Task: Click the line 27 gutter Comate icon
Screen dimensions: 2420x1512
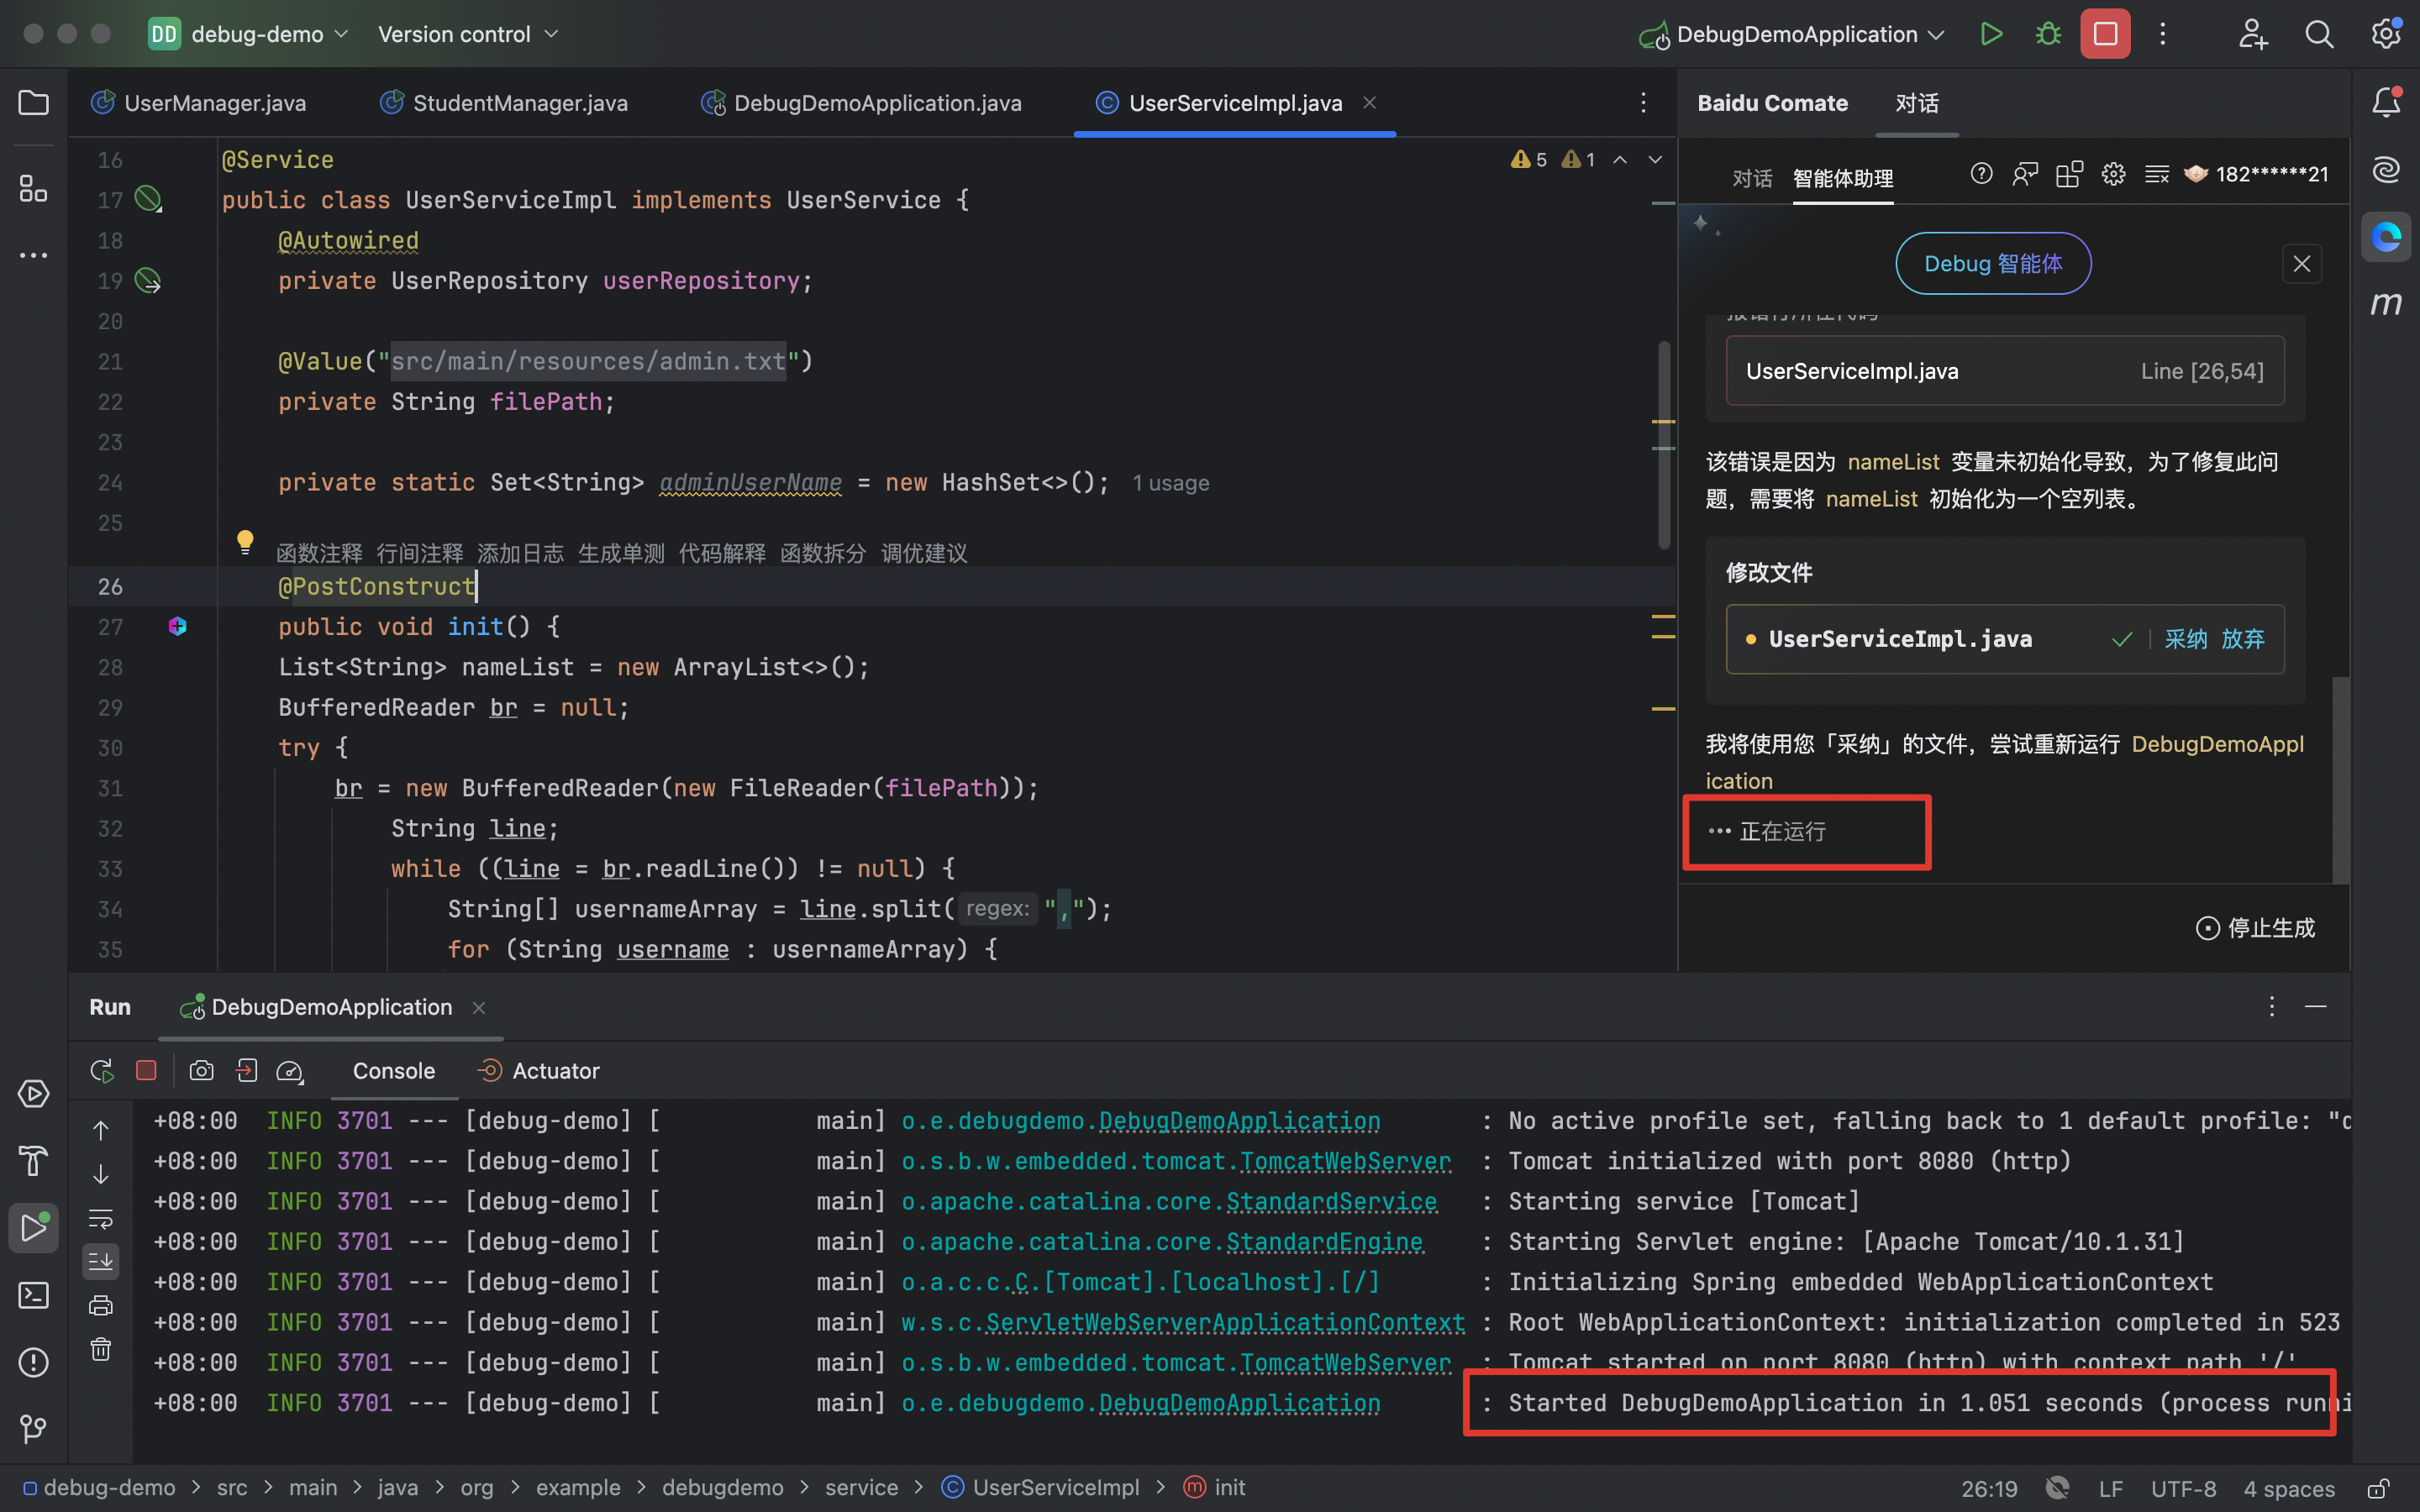Action: pos(177,626)
